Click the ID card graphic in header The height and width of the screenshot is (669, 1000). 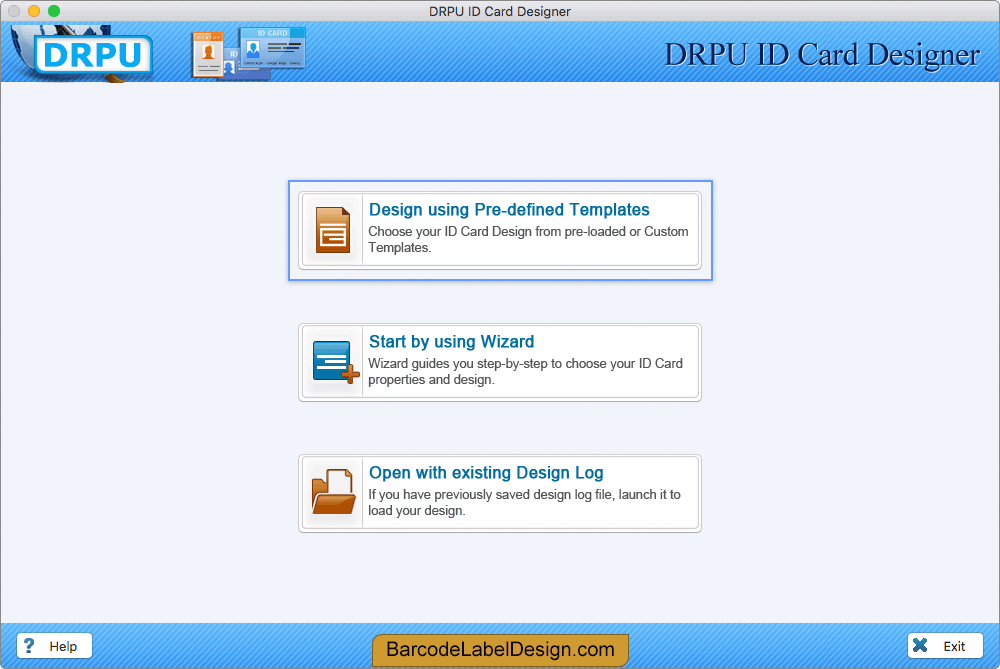pos(248,54)
